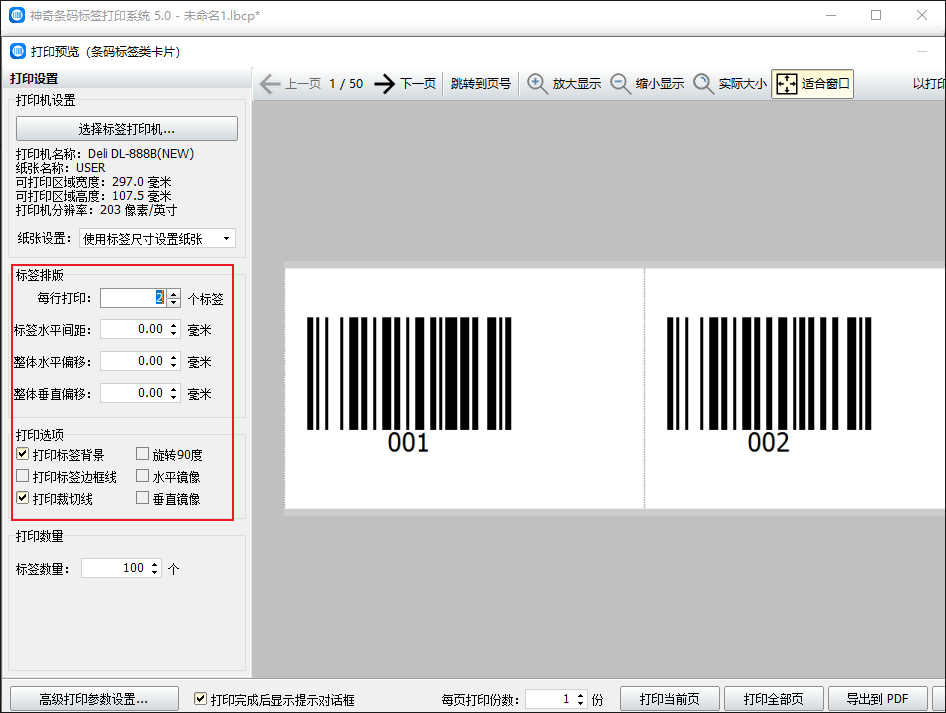This screenshot has height=713, width=946.
Task: Click 跳转到页号 toolbar item
Action: click(x=481, y=84)
